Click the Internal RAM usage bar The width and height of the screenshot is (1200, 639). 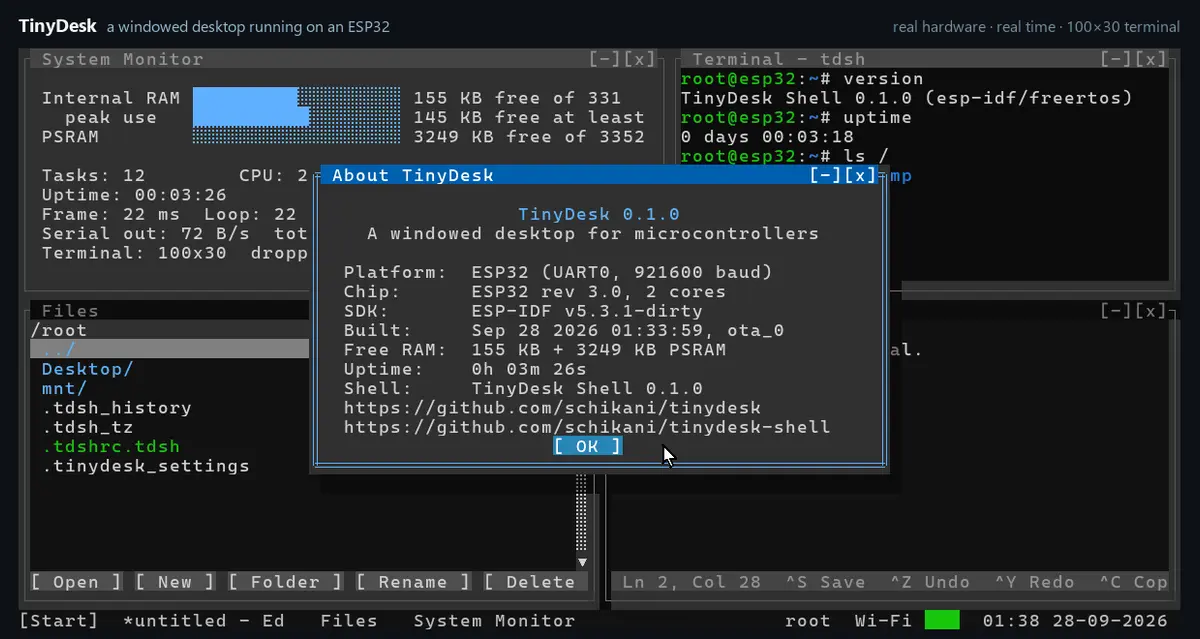(297, 98)
